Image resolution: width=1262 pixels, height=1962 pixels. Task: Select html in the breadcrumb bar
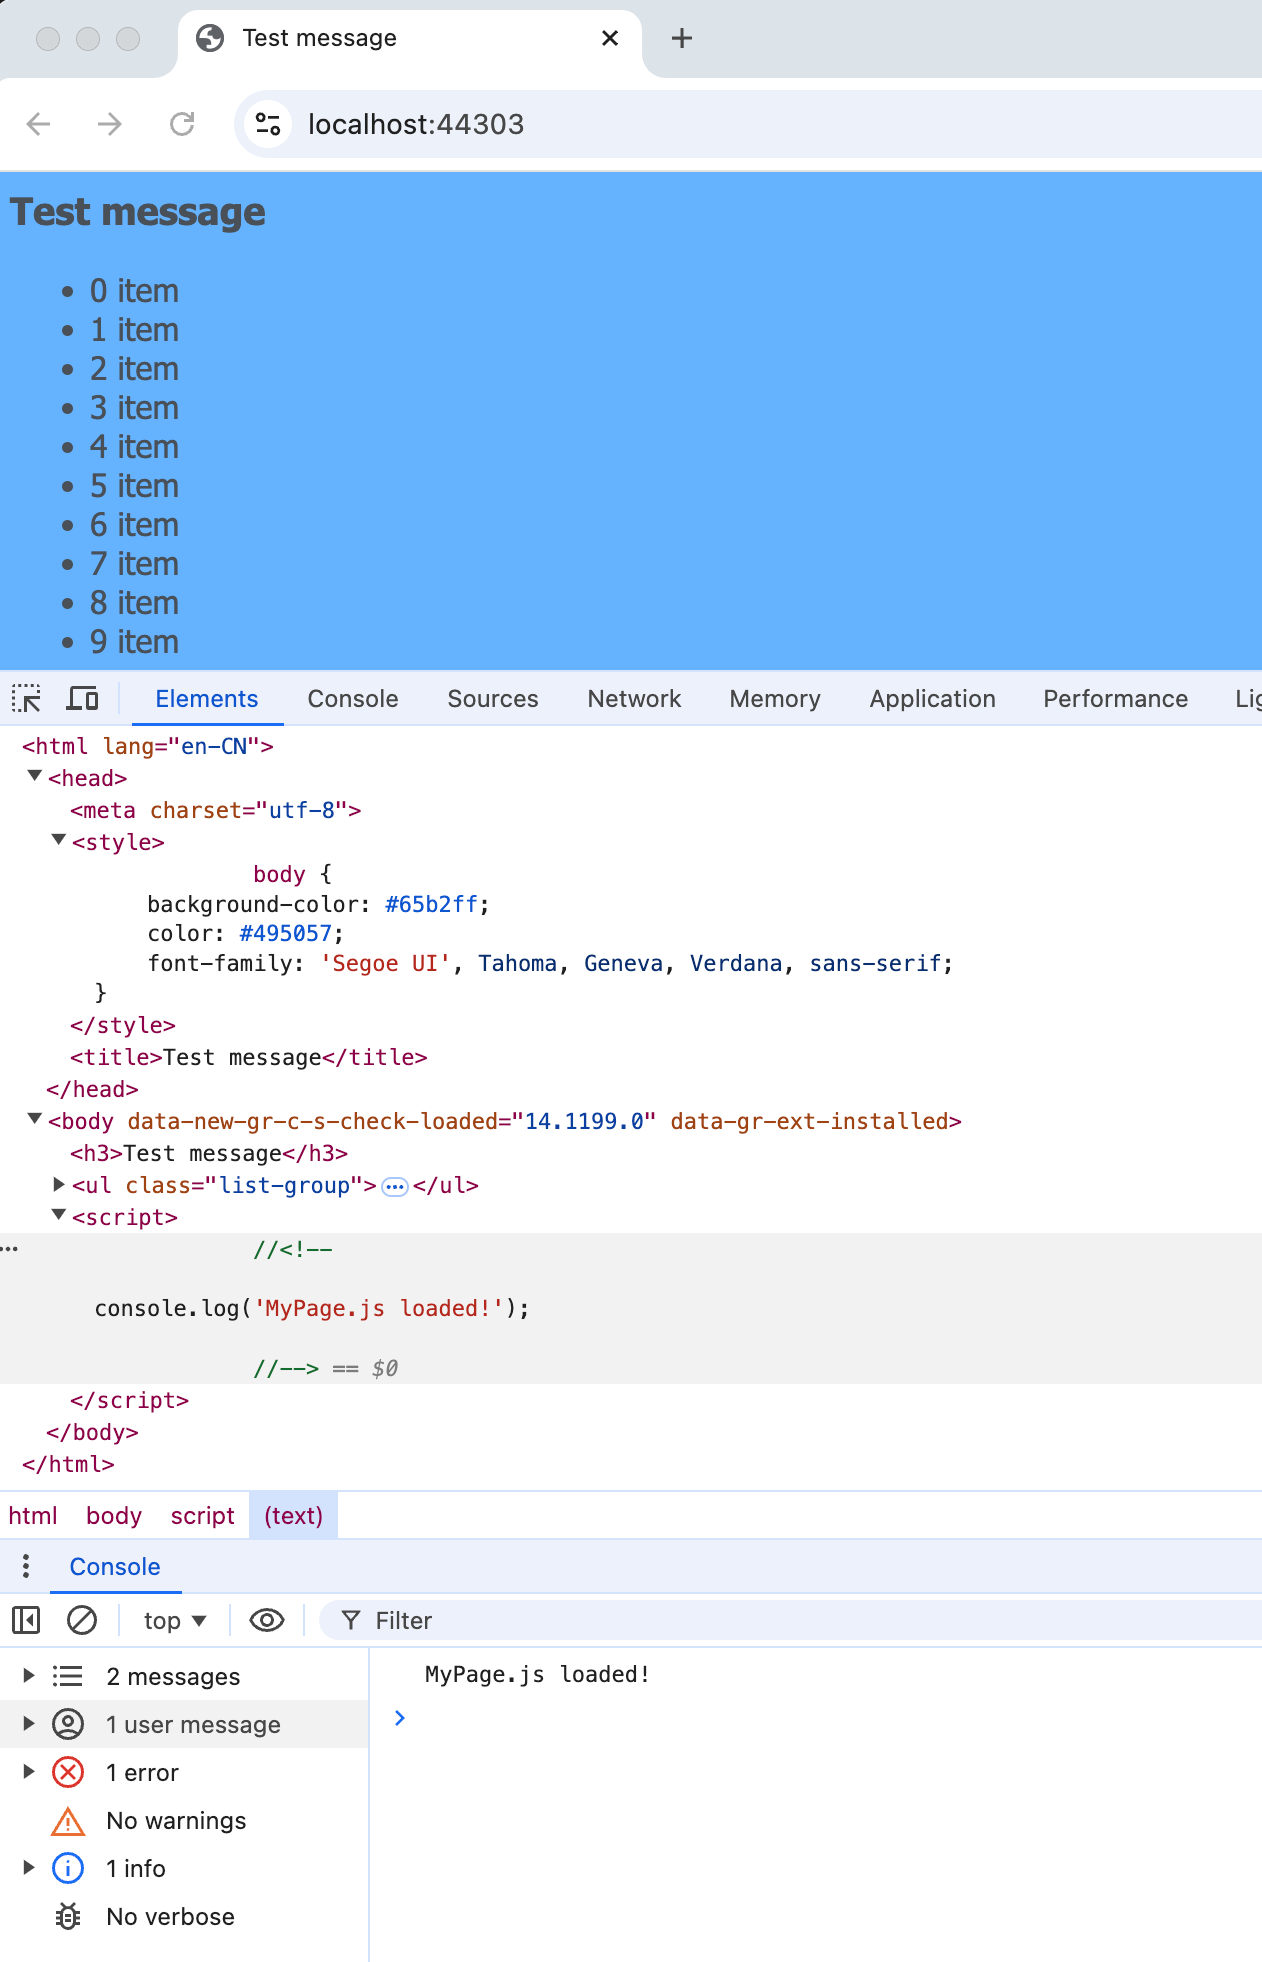click(33, 1516)
